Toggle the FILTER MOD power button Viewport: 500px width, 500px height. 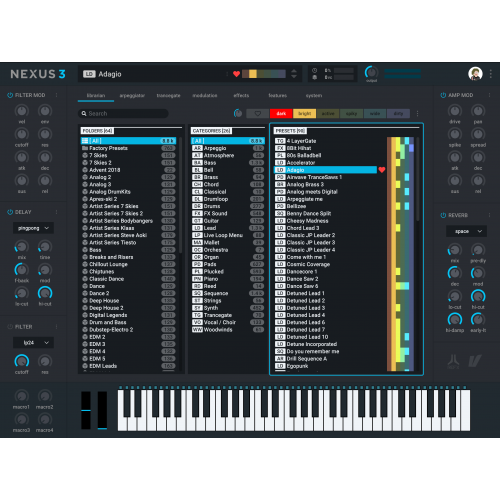click(x=10, y=95)
